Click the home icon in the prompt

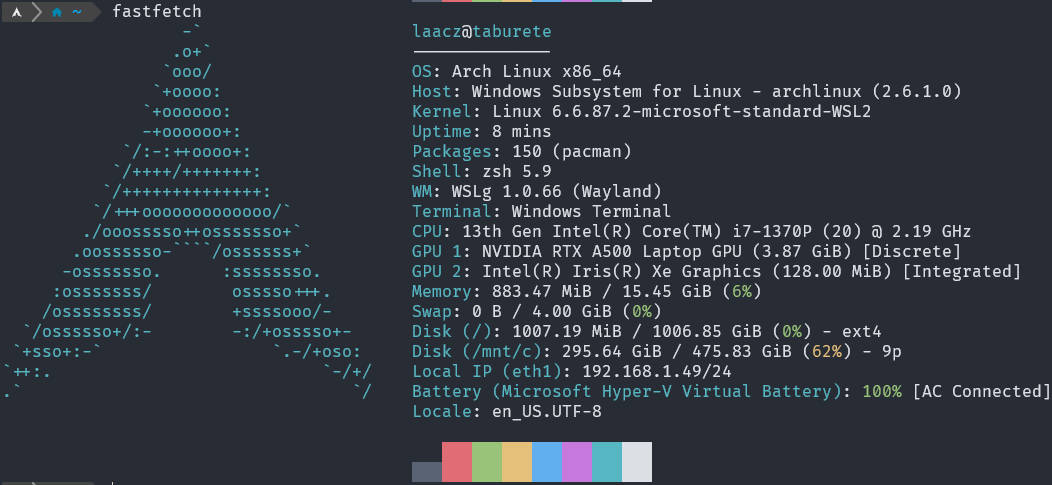coord(57,12)
